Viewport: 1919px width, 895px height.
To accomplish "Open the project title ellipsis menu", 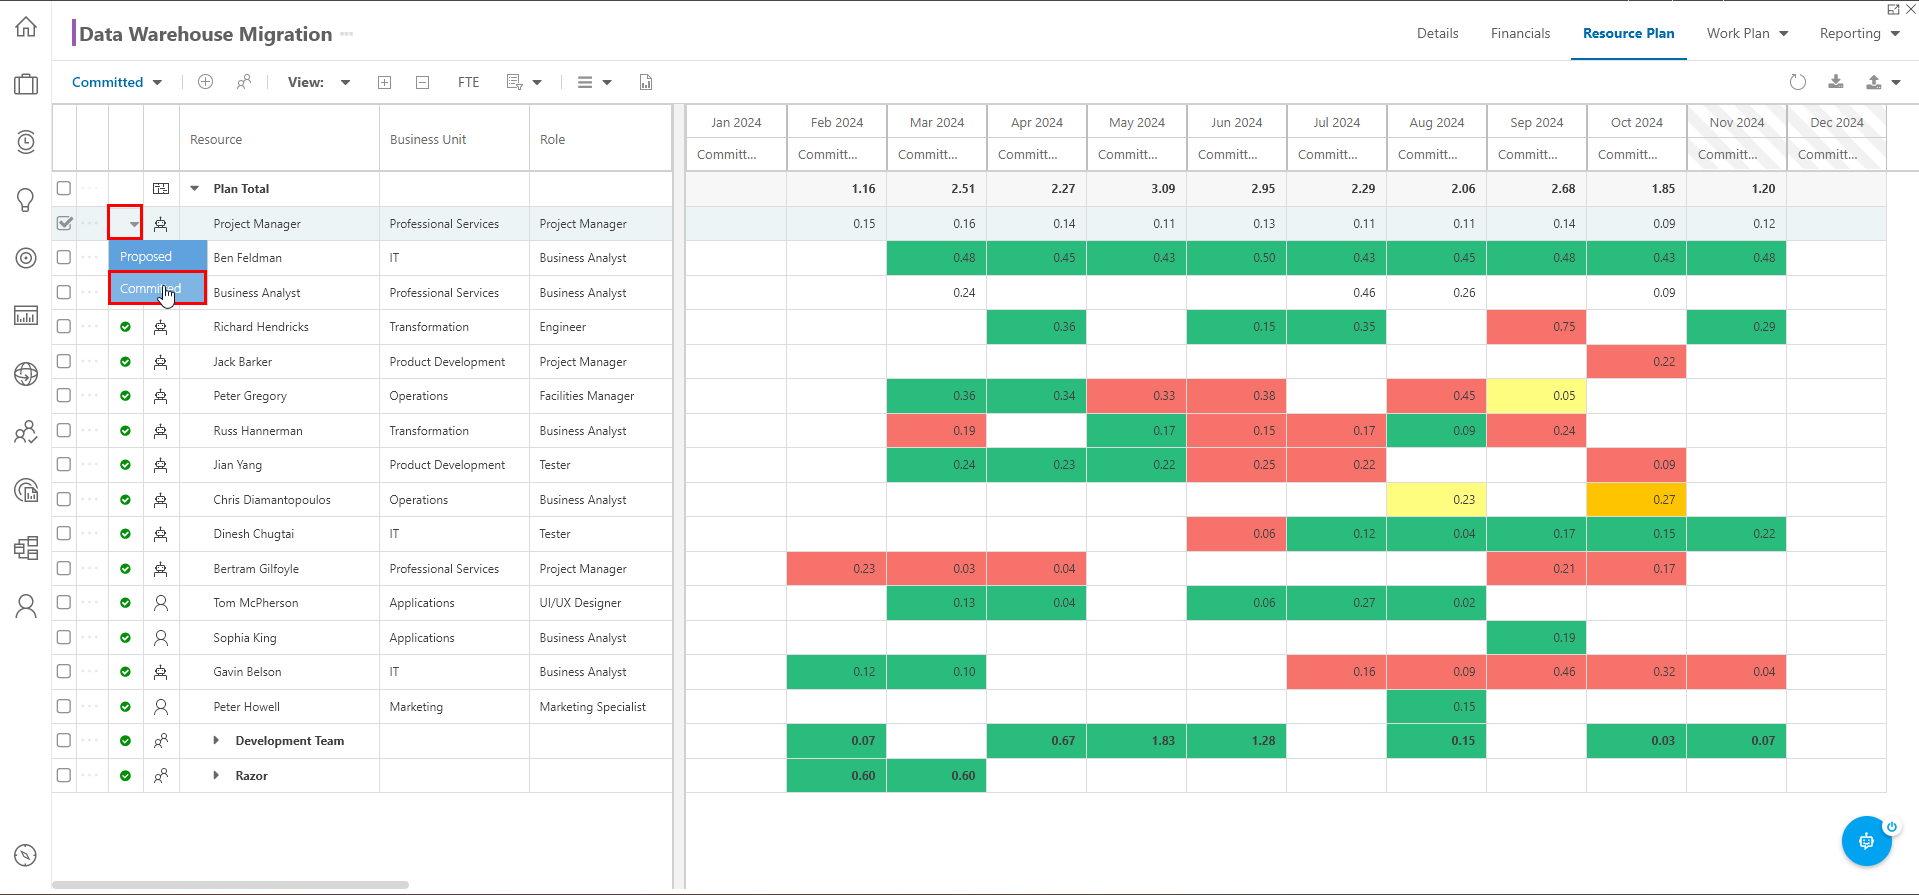I will (x=347, y=34).
